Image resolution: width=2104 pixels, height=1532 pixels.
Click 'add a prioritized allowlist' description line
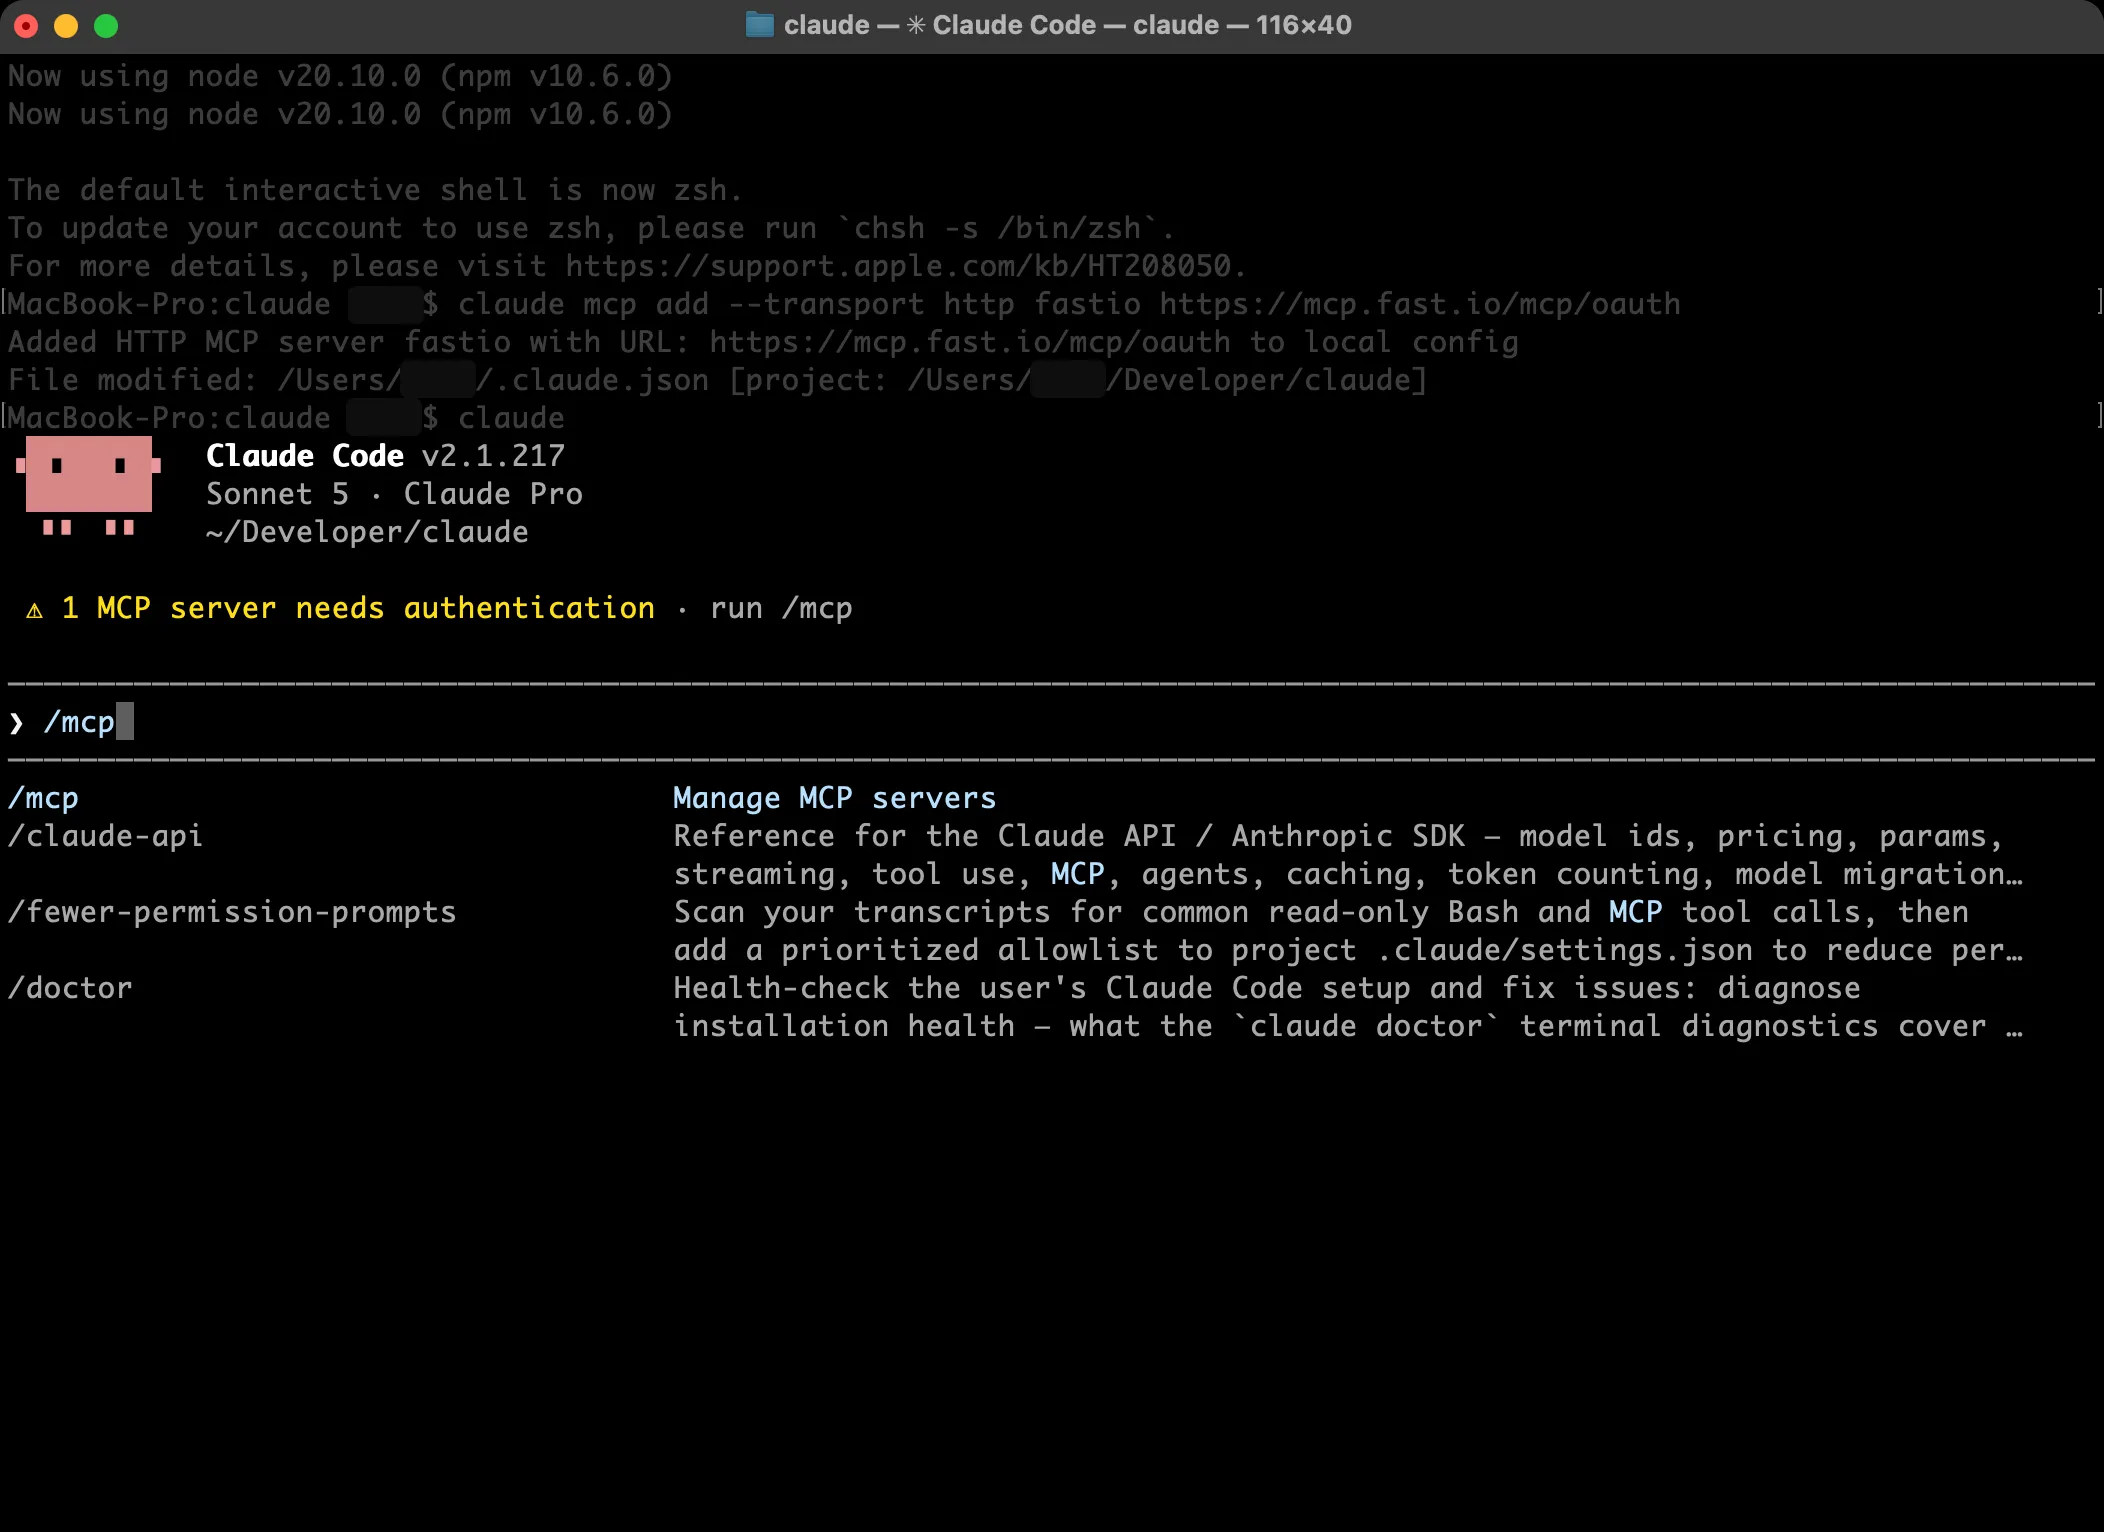[1348, 950]
